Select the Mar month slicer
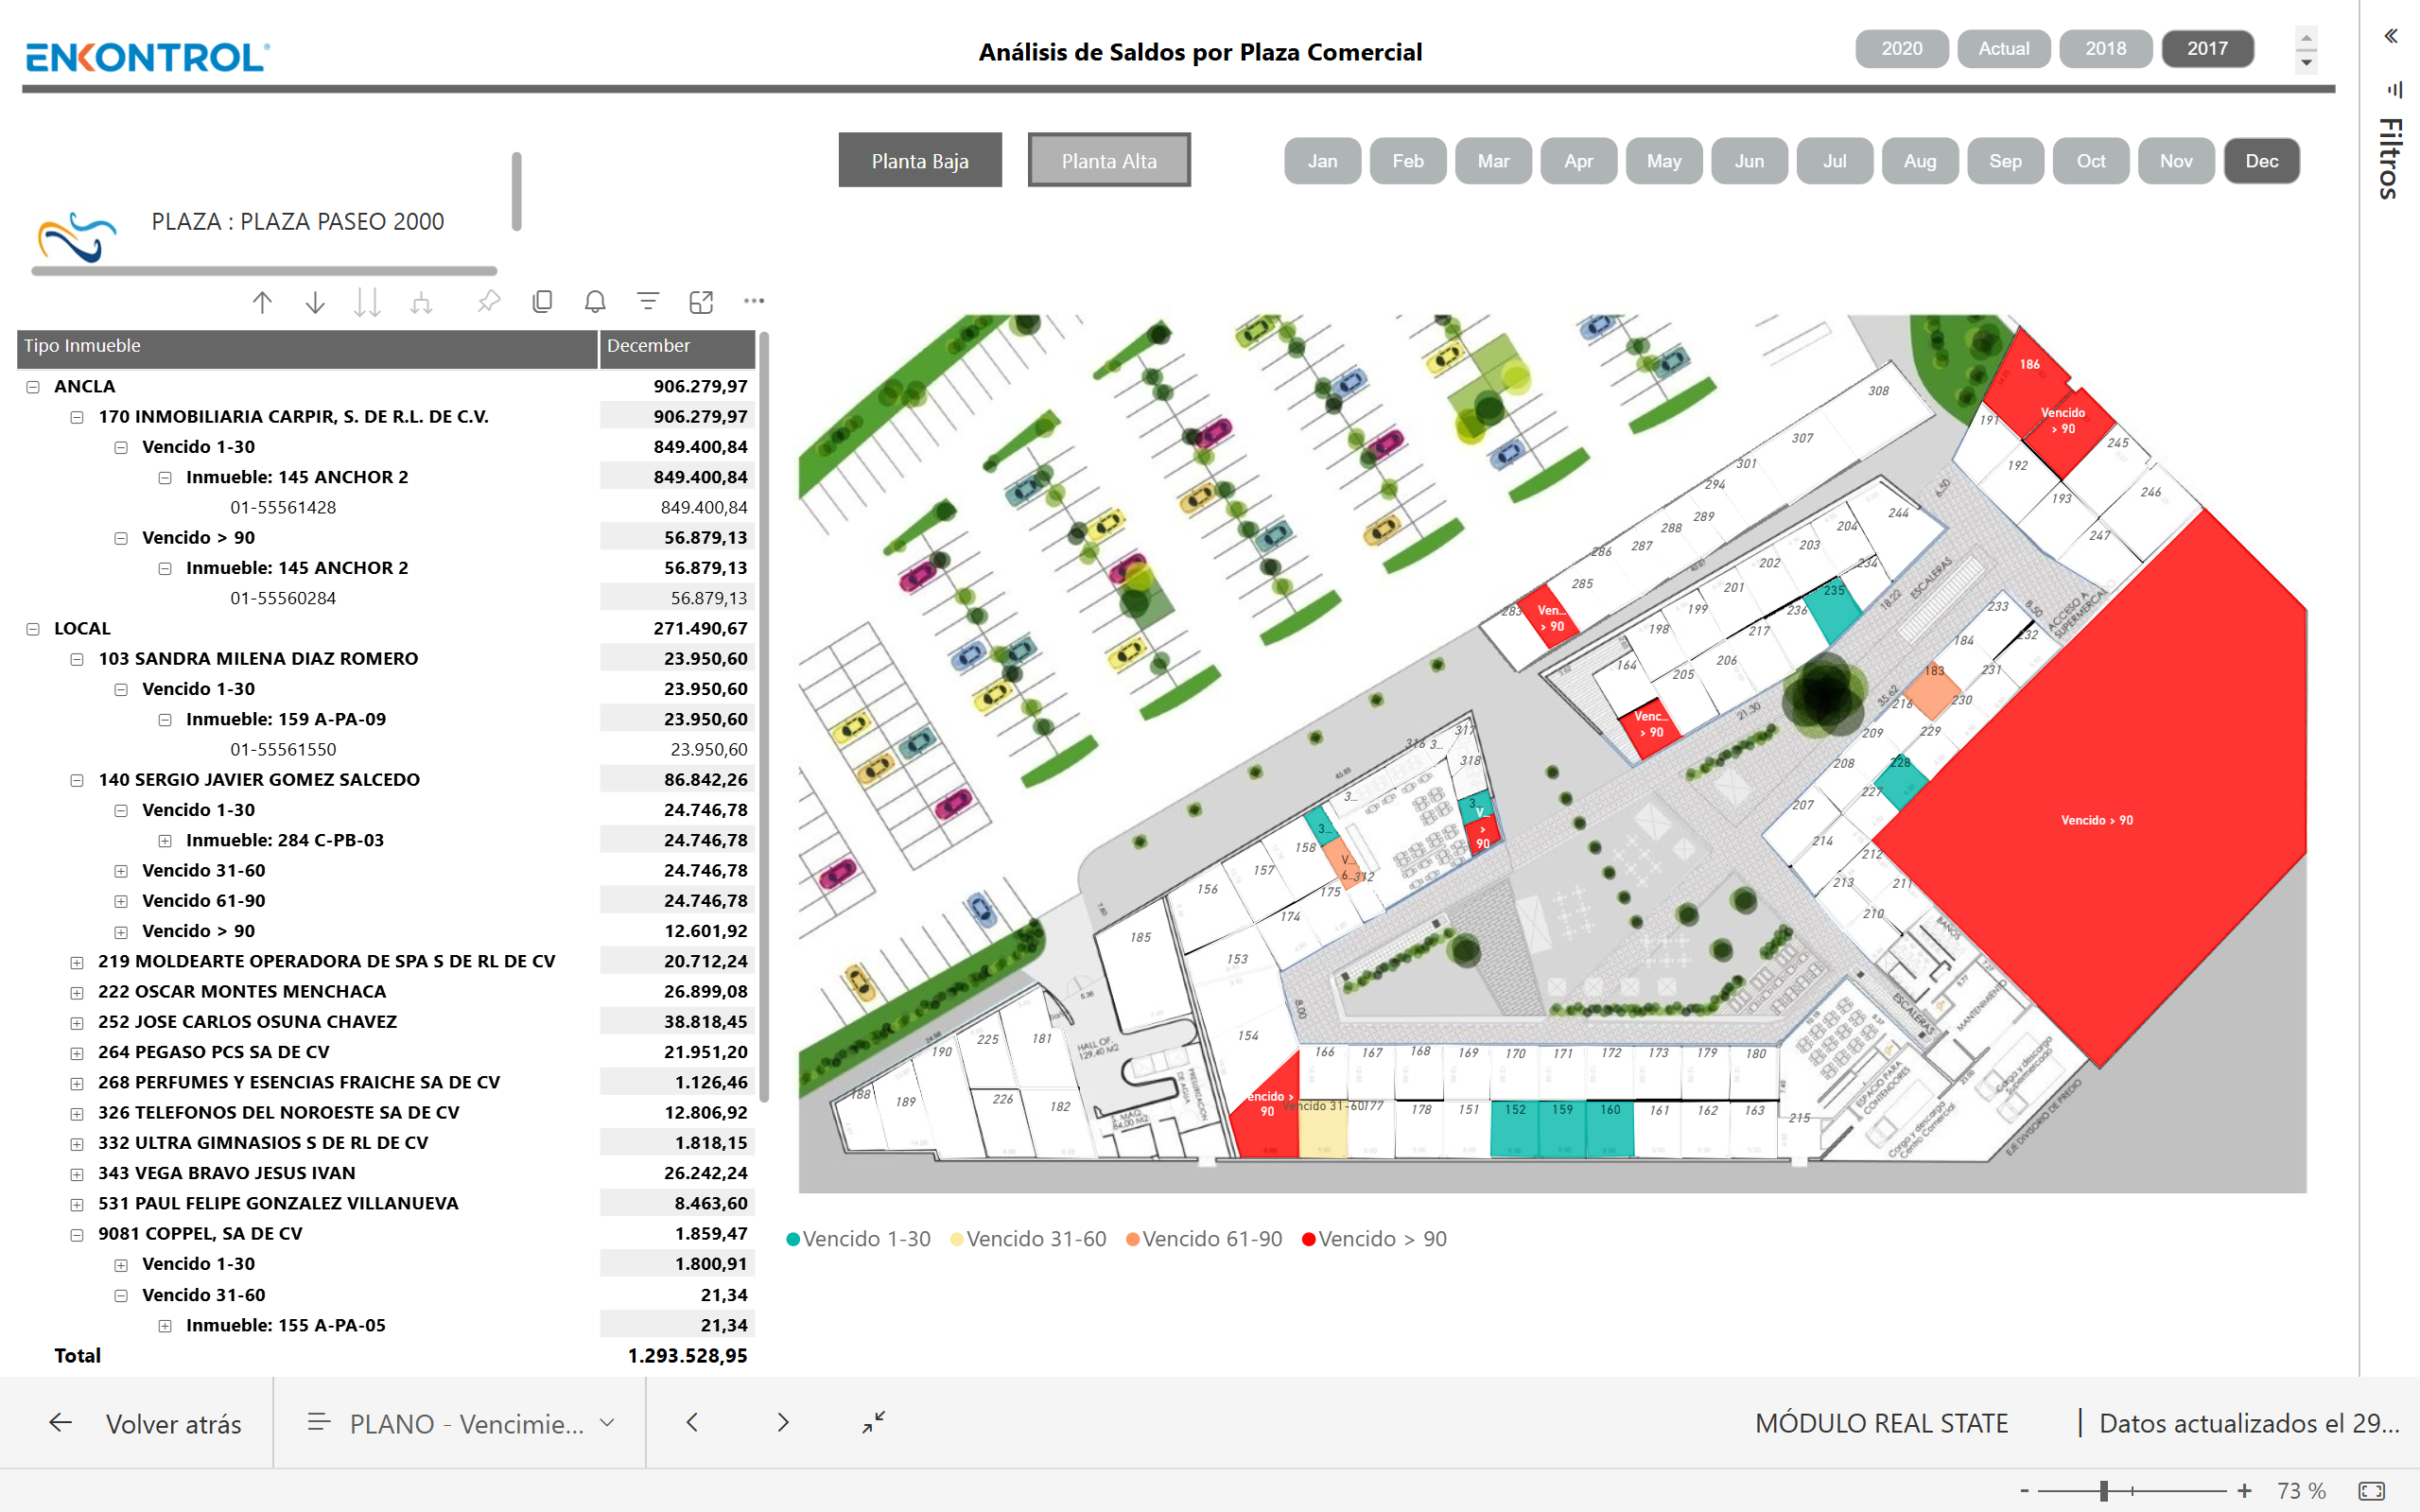This screenshot has width=2420, height=1512. [1493, 161]
